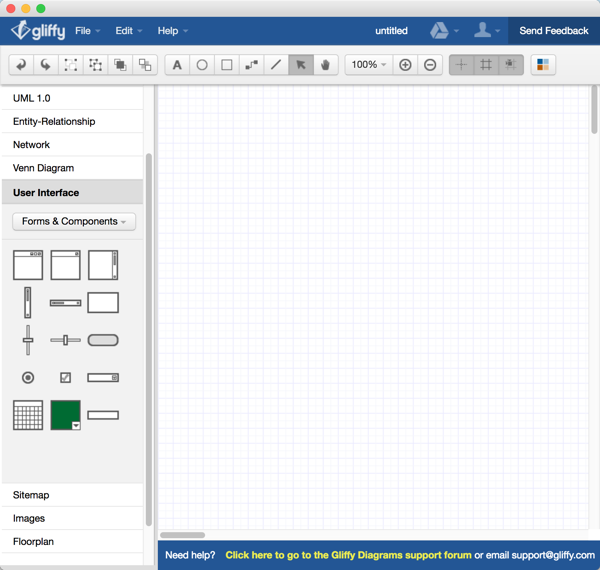The image size is (600, 570).
Task: Open the Network shape library
Action: (x=72, y=145)
